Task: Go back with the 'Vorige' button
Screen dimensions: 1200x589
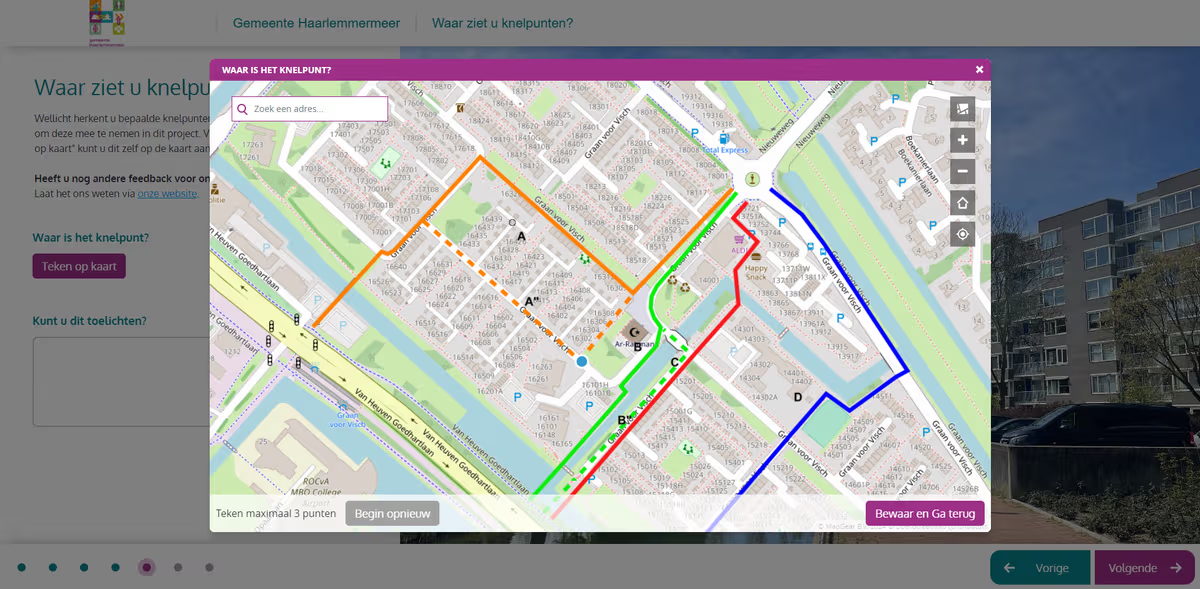Action: [1040, 568]
